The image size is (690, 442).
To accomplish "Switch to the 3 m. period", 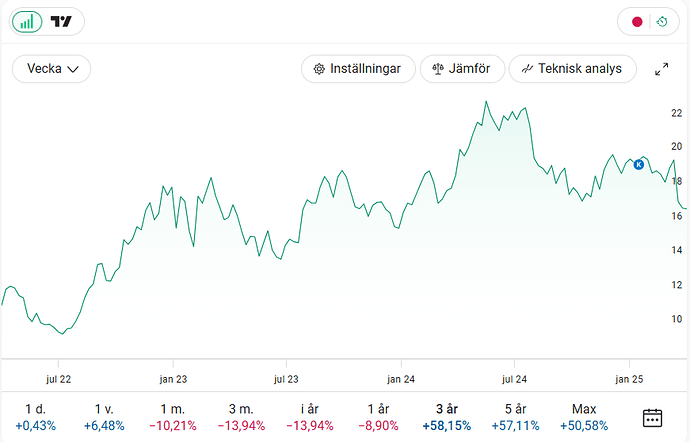I will [241, 417].
